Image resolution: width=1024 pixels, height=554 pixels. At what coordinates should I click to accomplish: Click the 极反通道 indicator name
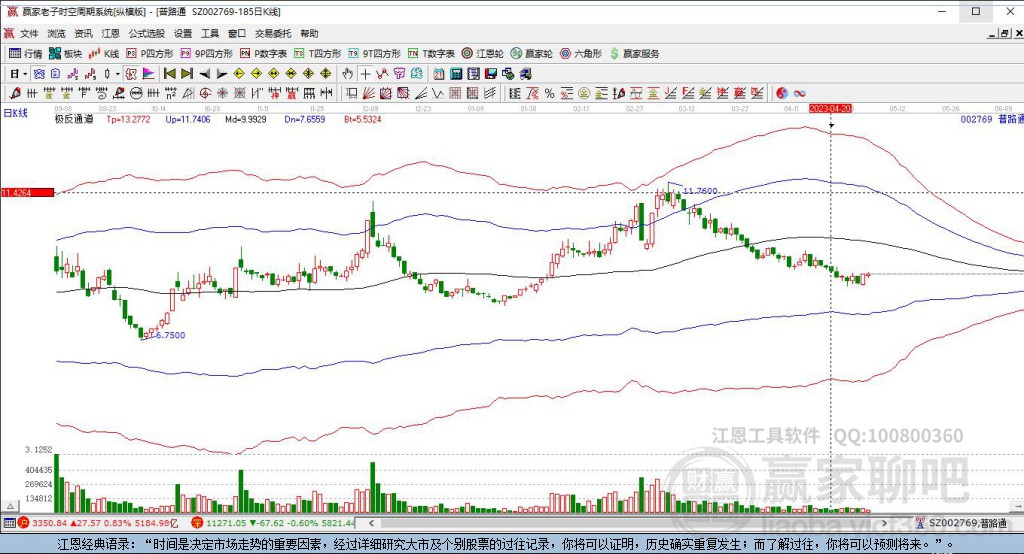[x=74, y=120]
